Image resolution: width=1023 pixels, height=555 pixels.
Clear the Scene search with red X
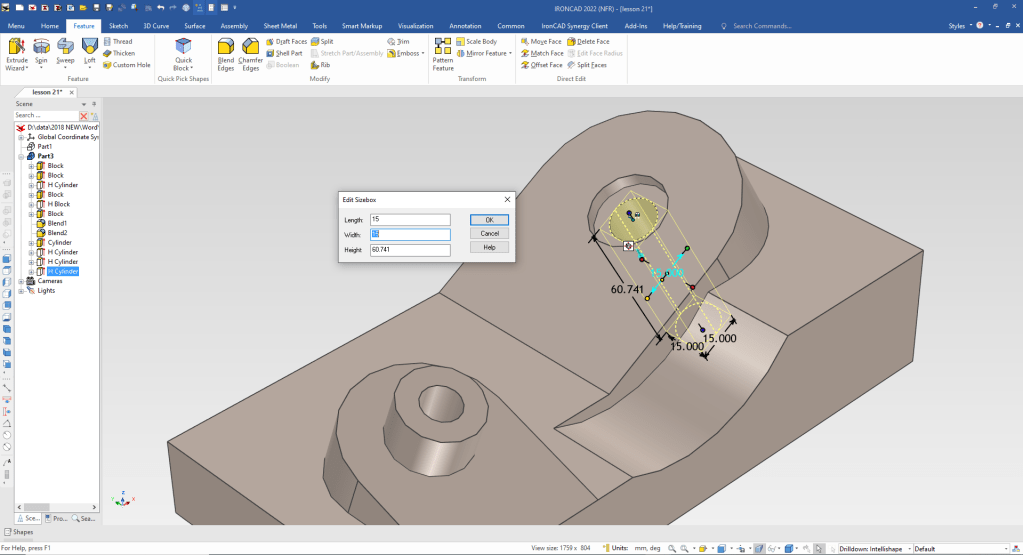tap(84, 116)
